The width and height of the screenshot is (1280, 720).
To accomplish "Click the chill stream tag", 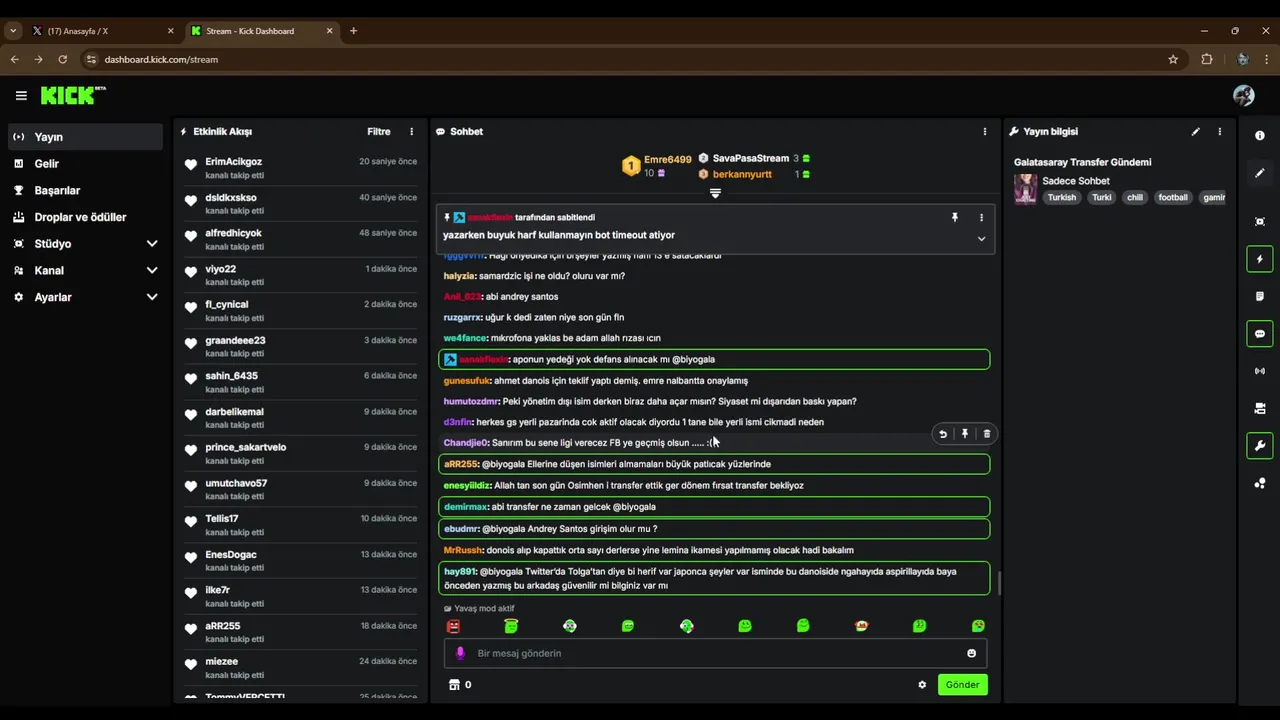I will [x=1134, y=197].
